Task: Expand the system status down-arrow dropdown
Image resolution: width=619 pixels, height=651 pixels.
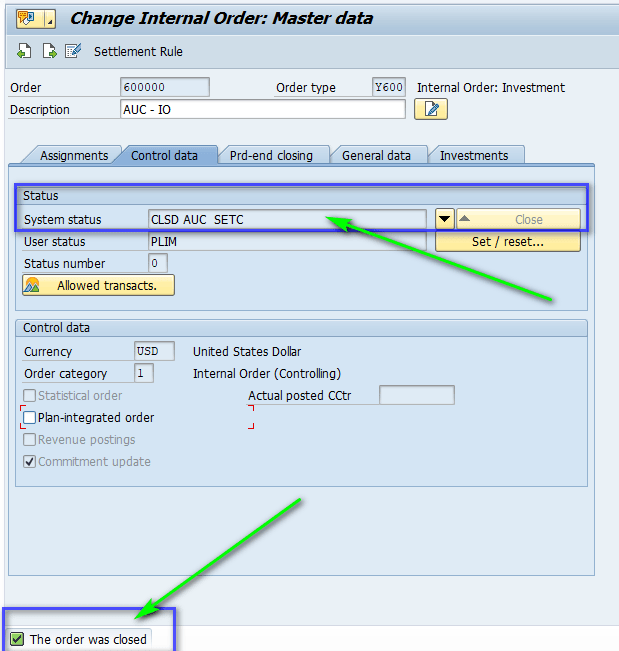Action: coord(444,219)
